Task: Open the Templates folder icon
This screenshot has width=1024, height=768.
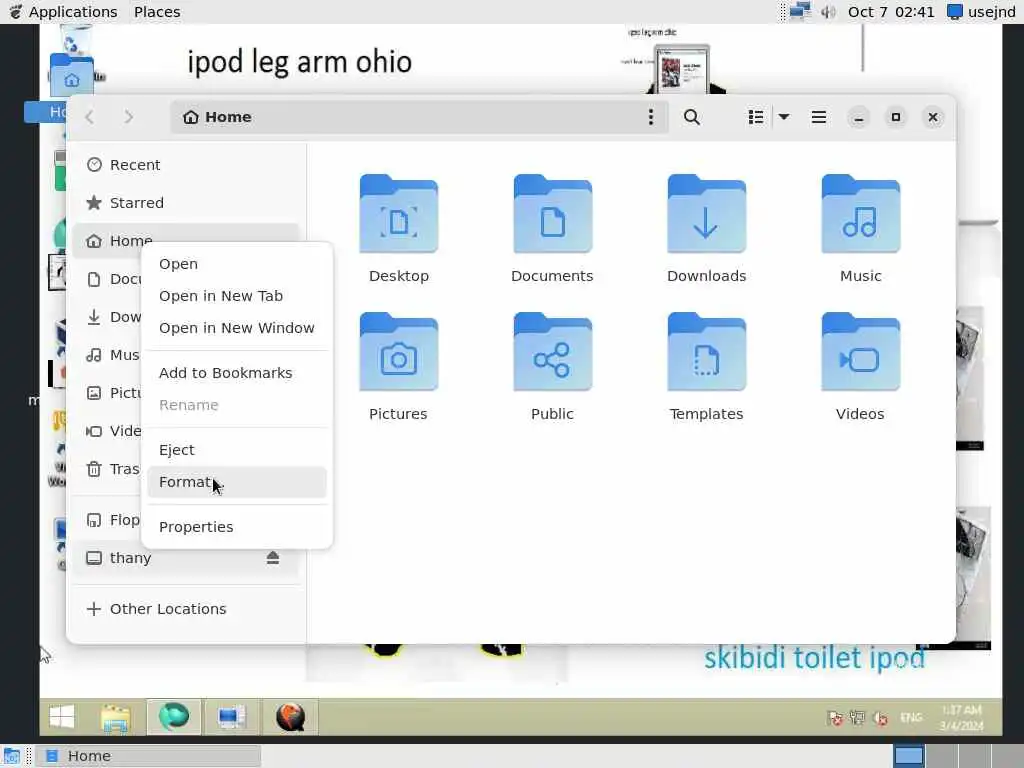Action: (x=706, y=352)
